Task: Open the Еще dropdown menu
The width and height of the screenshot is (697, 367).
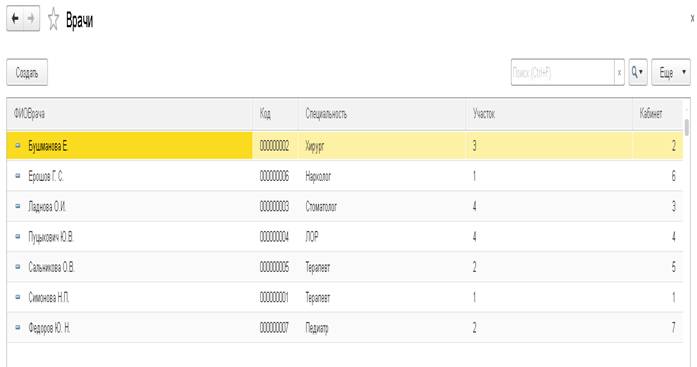Action: pos(671,72)
